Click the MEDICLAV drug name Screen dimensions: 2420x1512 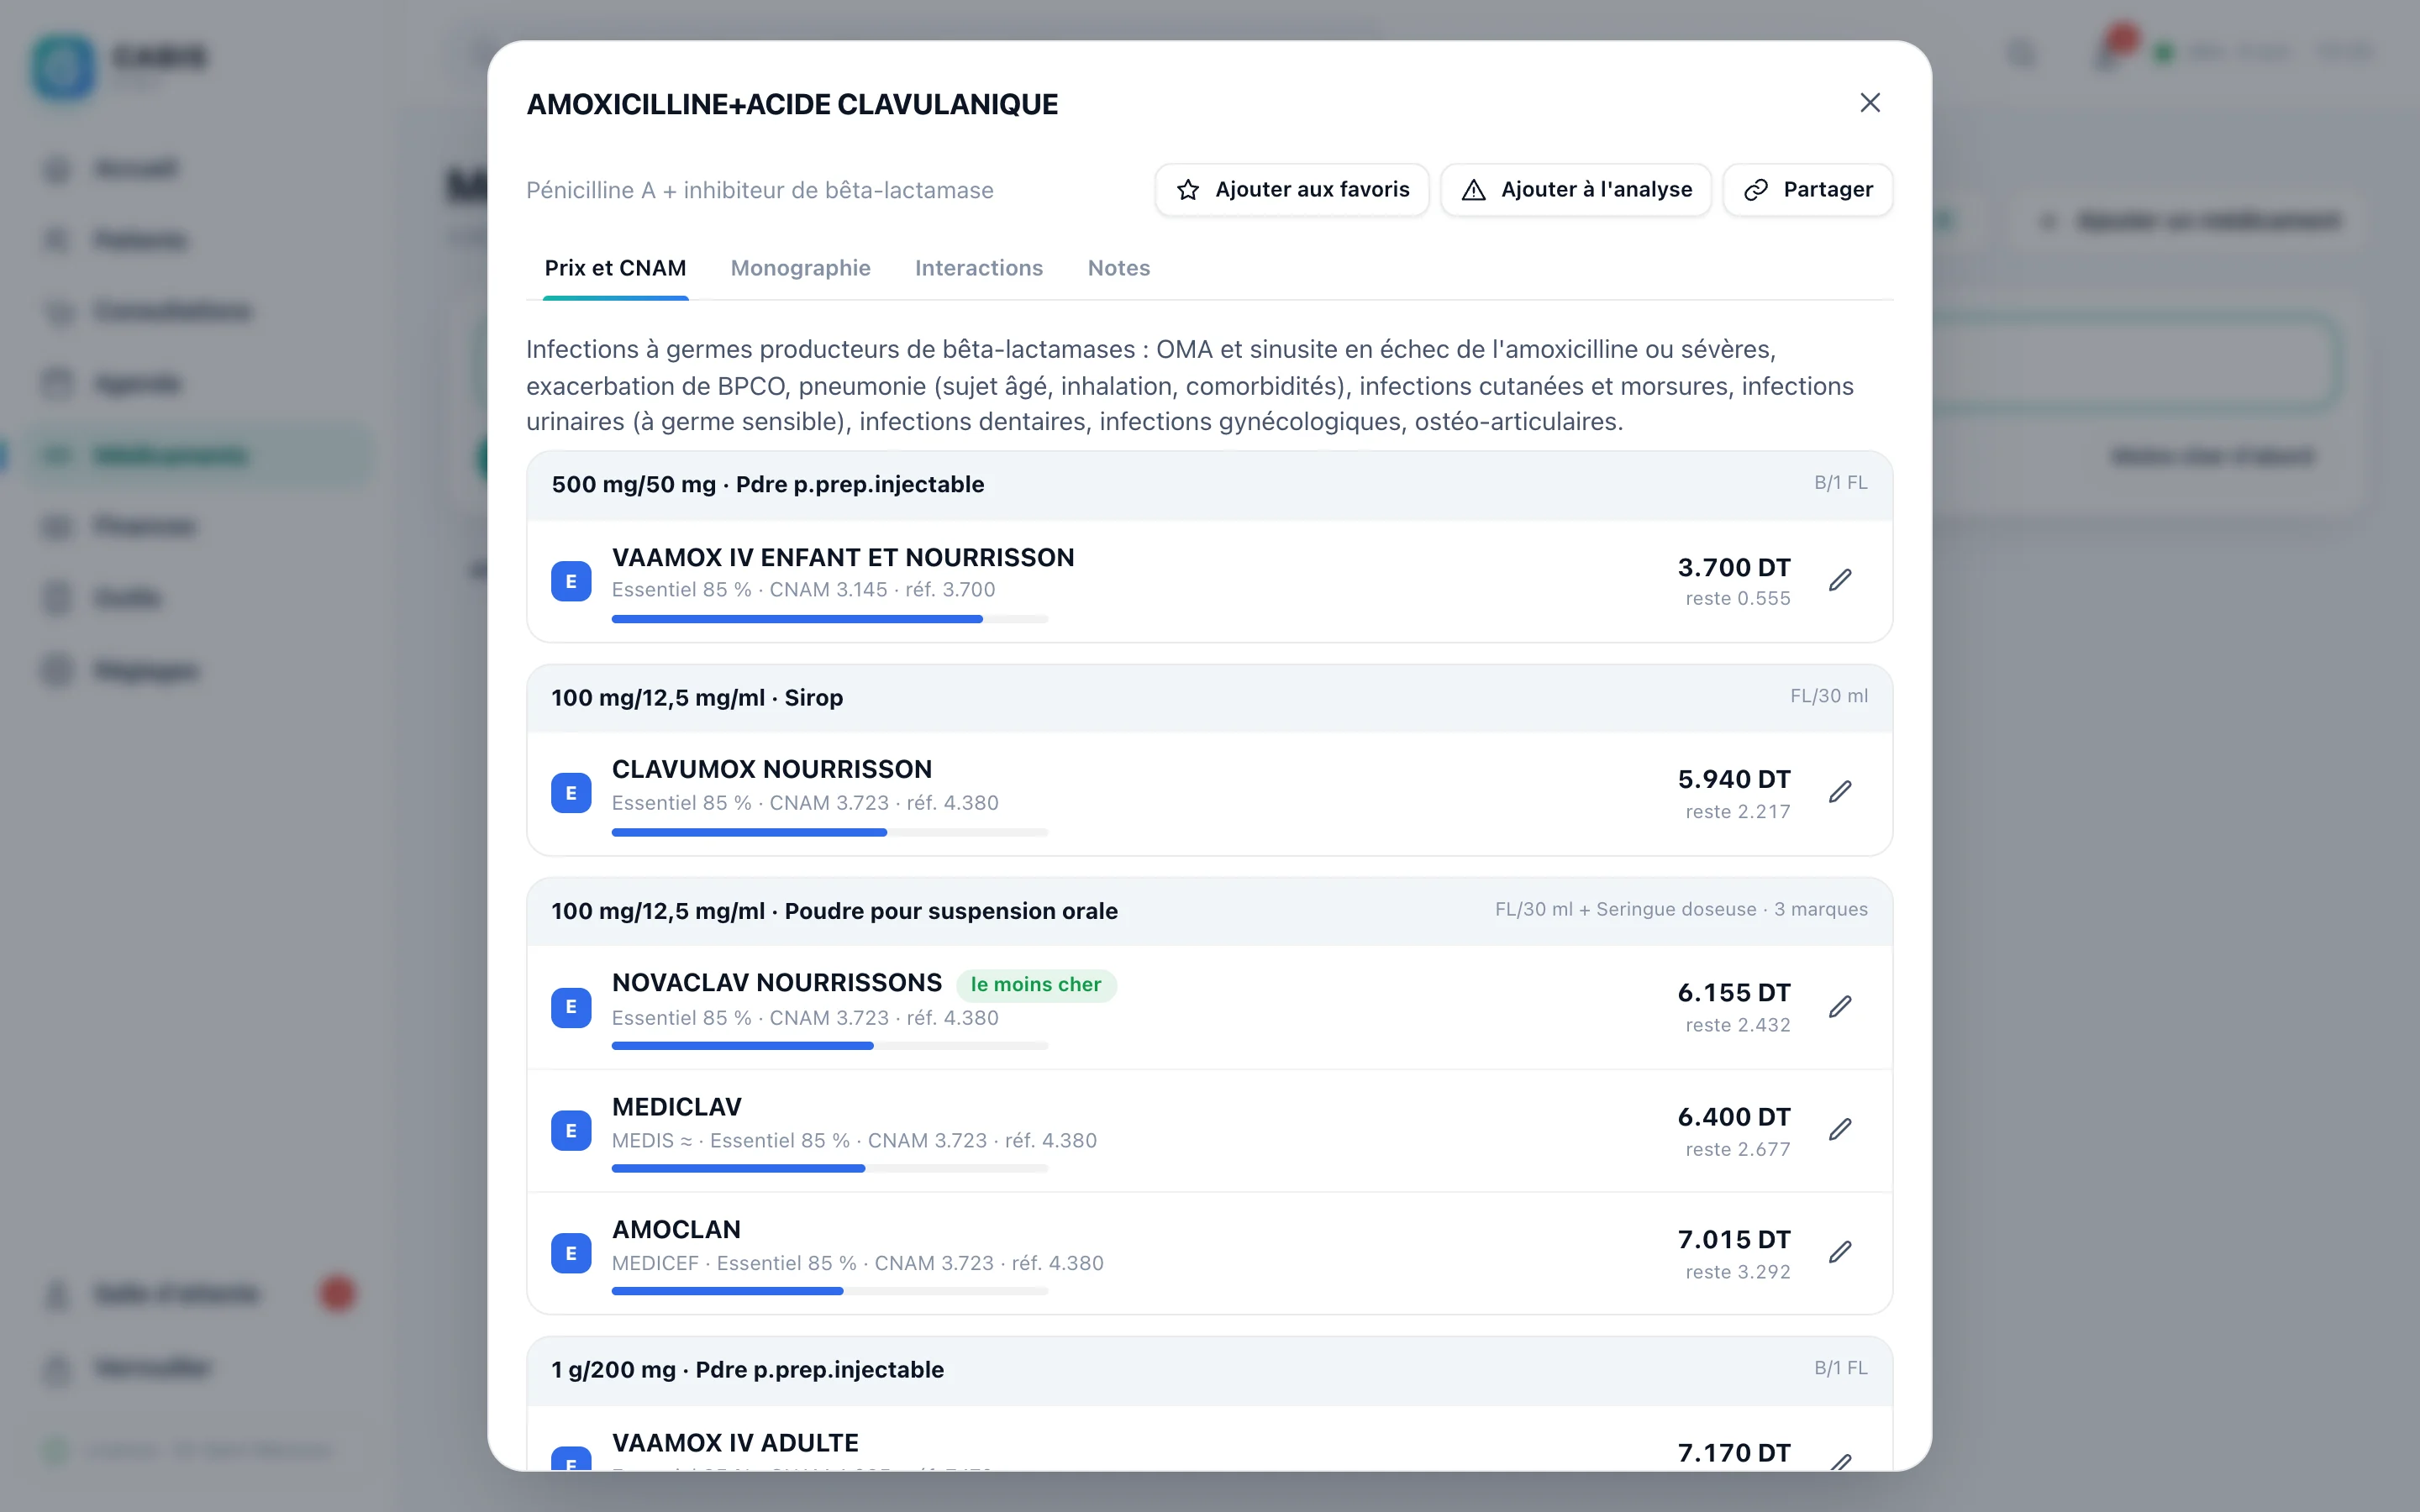(676, 1107)
